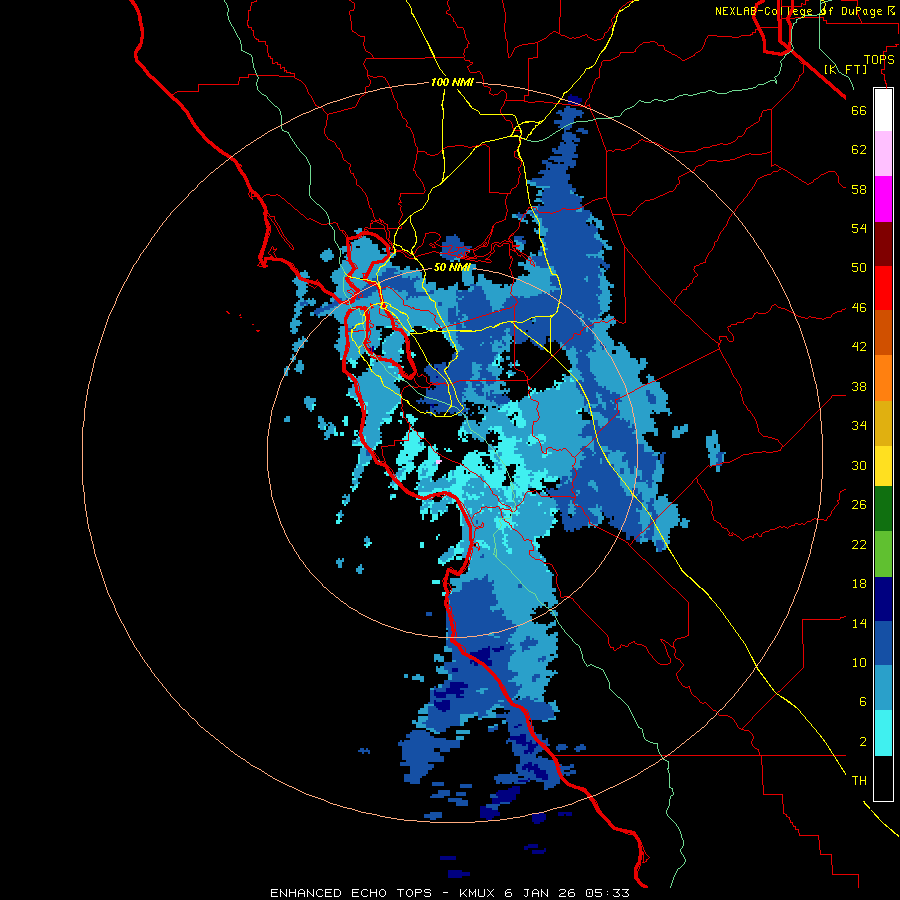Click the cyan legend swatch
900x900 pixels.
(883, 733)
